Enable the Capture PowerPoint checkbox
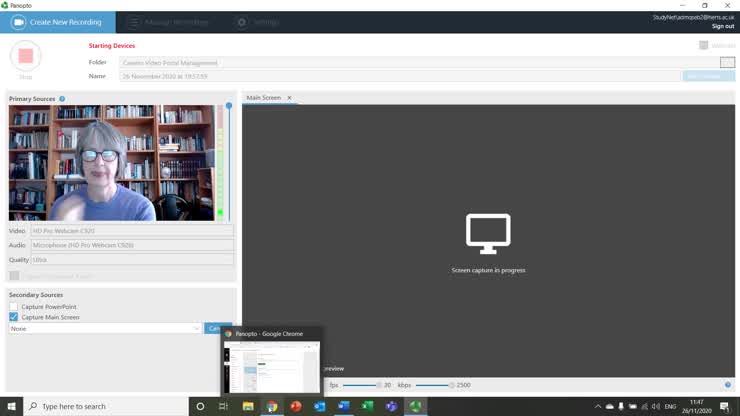Viewport: 740px width, 416px height. pyautogui.click(x=14, y=307)
